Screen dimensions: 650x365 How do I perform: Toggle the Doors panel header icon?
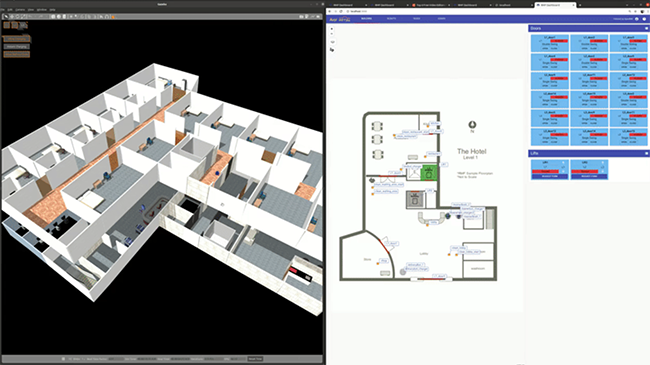click(x=646, y=28)
